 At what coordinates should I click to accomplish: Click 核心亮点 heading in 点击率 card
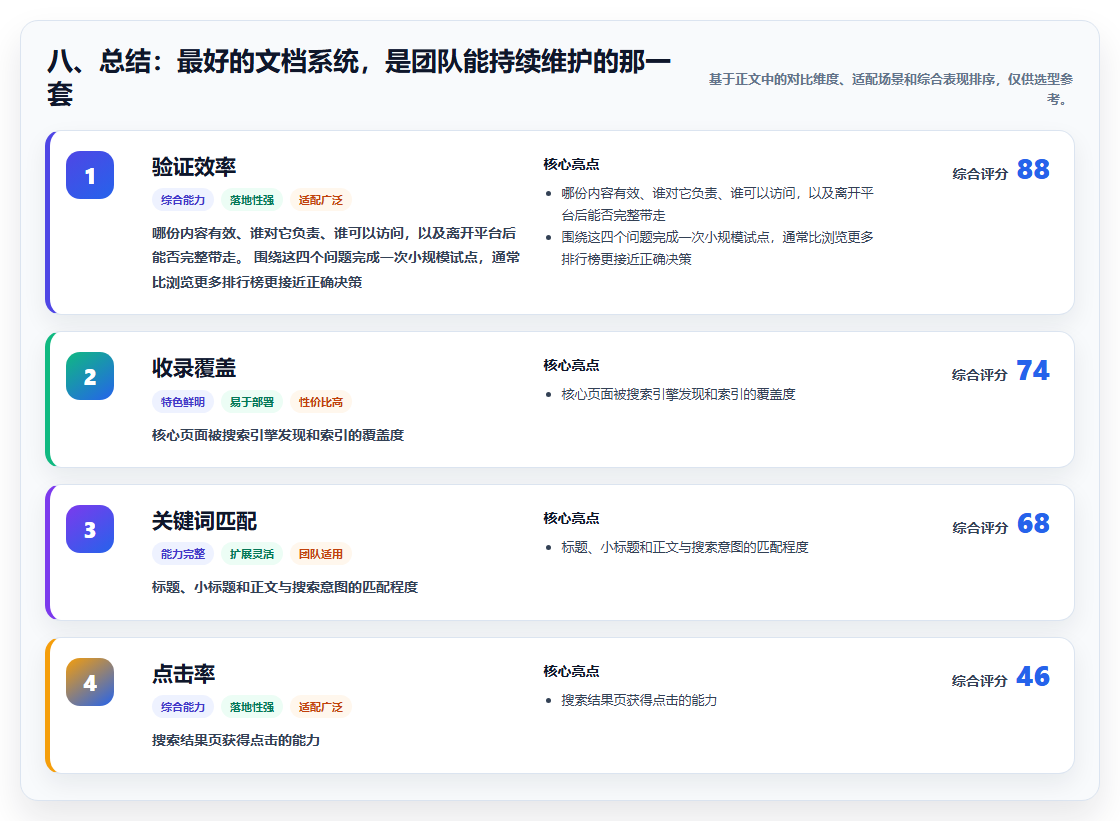point(571,671)
